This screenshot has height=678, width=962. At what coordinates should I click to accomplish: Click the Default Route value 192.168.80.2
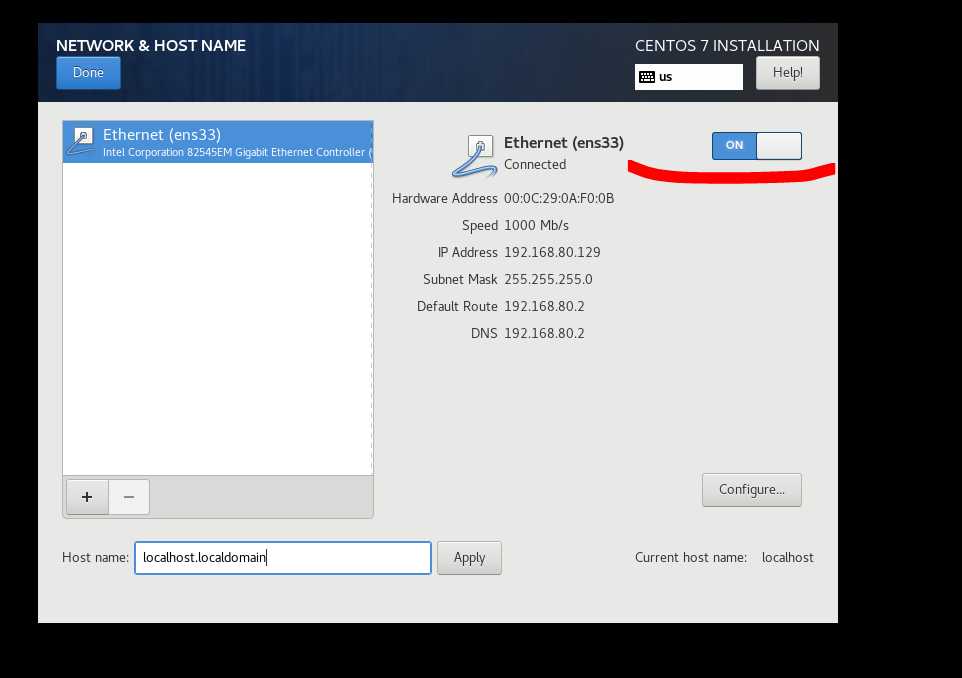pyautogui.click(x=544, y=306)
